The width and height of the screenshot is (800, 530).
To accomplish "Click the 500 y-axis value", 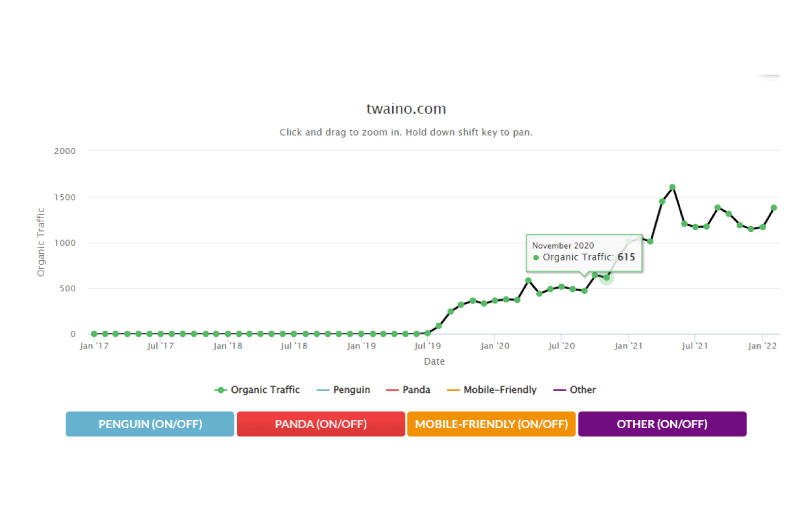I will [x=67, y=288].
